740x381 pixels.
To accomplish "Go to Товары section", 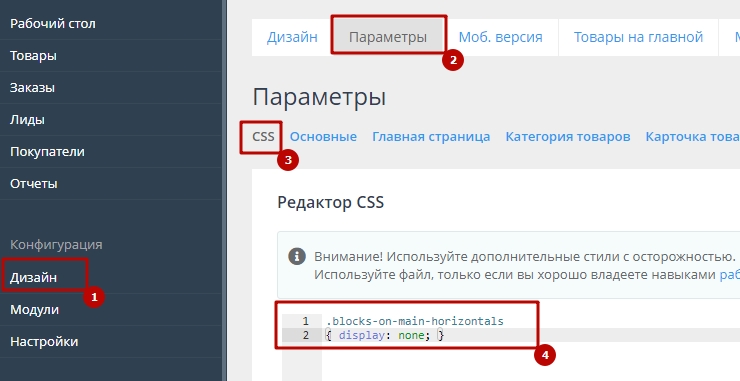I will [x=33, y=56].
